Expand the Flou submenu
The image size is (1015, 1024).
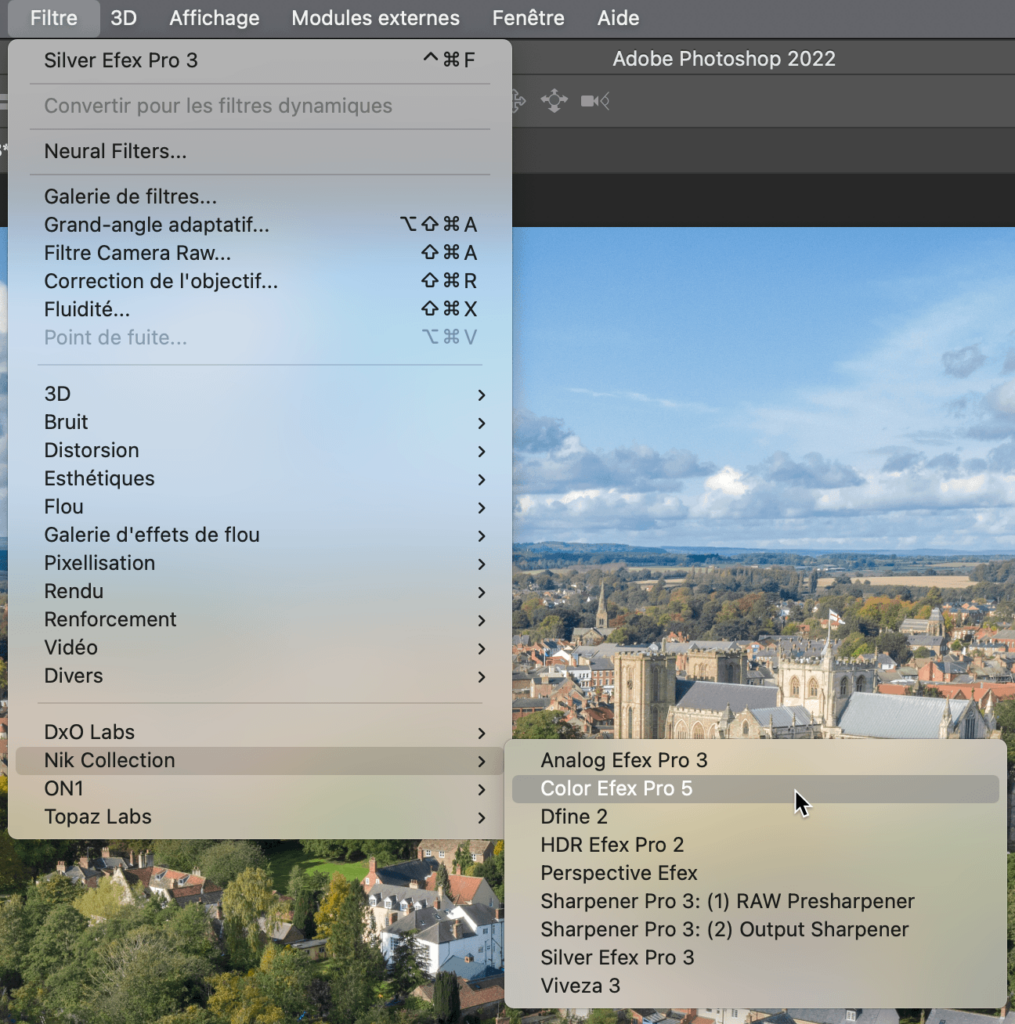(x=259, y=507)
